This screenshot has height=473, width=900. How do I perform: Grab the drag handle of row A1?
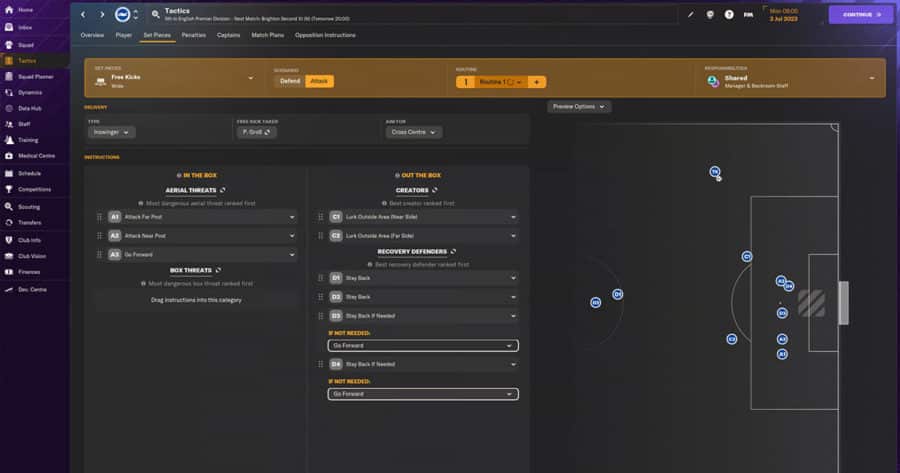[99, 217]
